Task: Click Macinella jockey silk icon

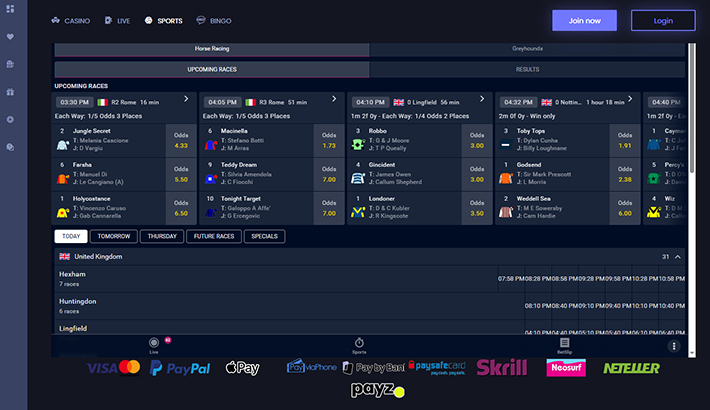Action: pyautogui.click(x=211, y=145)
